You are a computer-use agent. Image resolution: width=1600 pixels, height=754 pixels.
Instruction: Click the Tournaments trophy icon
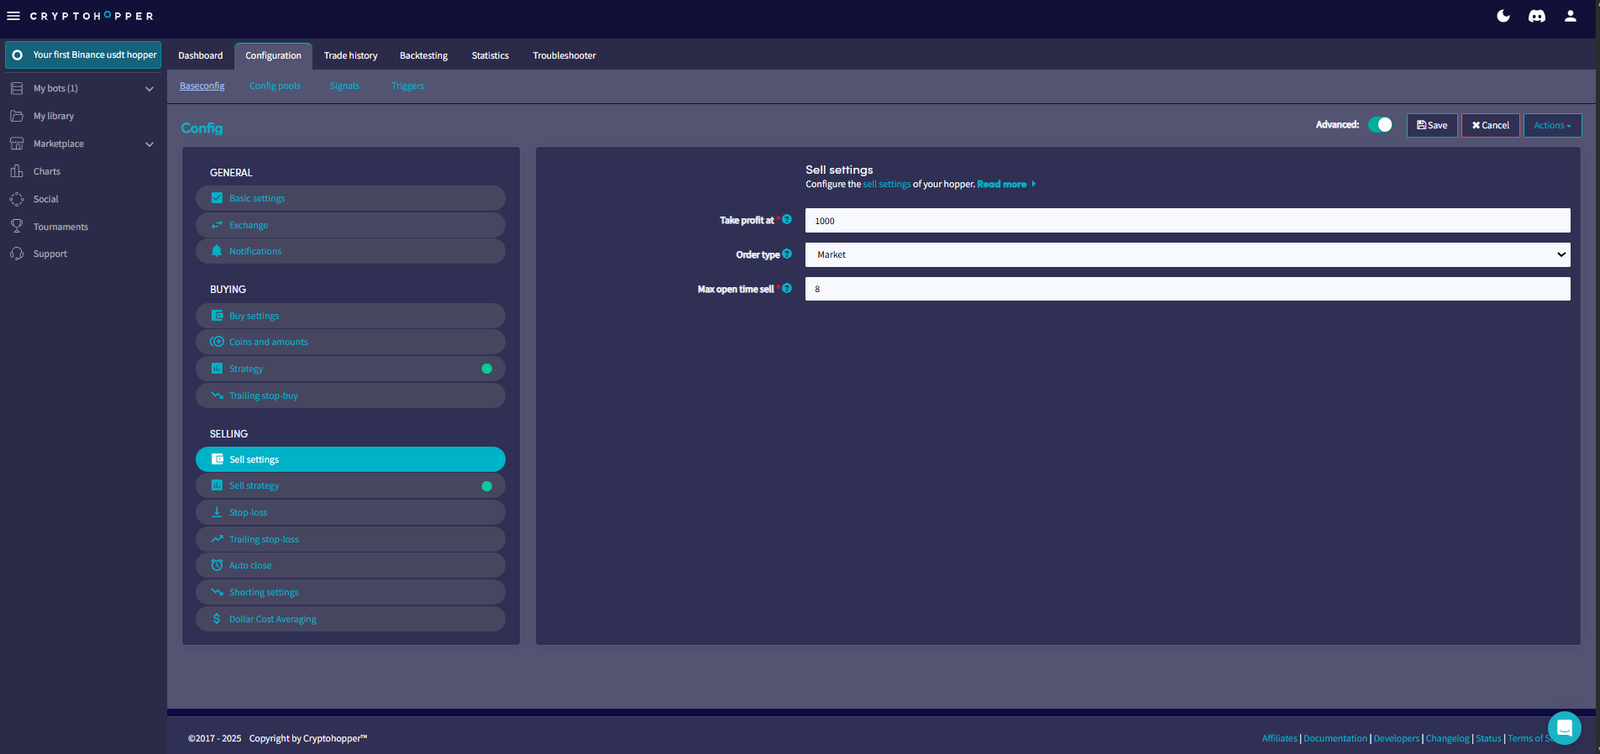(17, 227)
